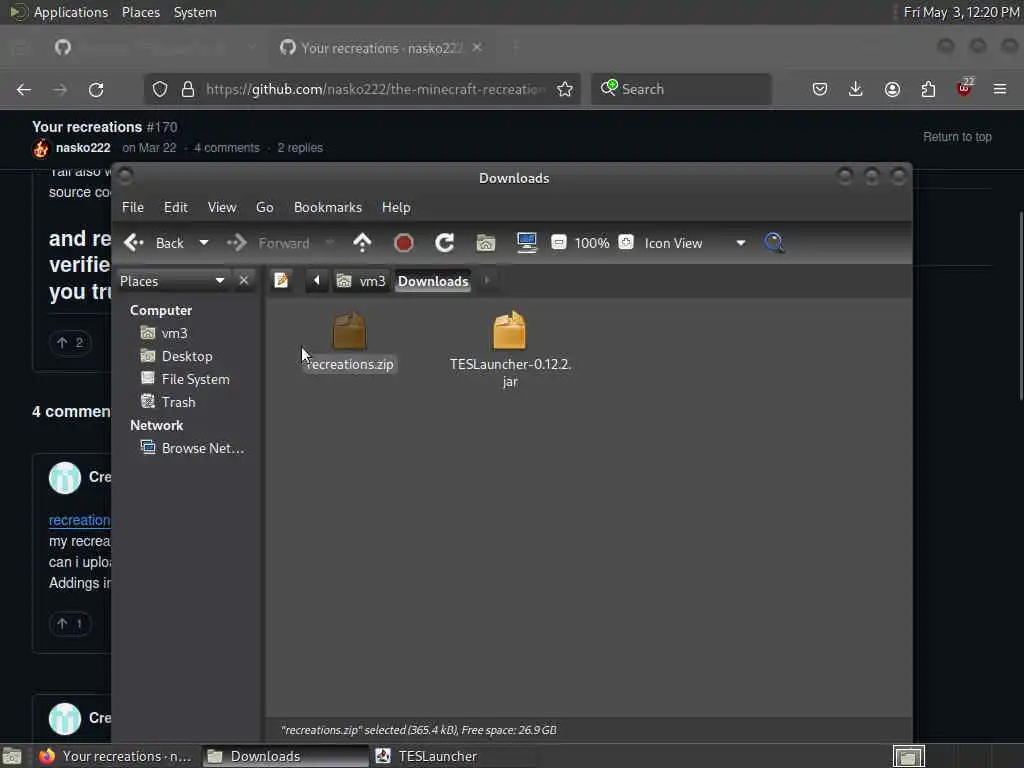The width and height of the screenshot is (1024, 768).
Task: Open Places menu in top panel
Action: 141,12
